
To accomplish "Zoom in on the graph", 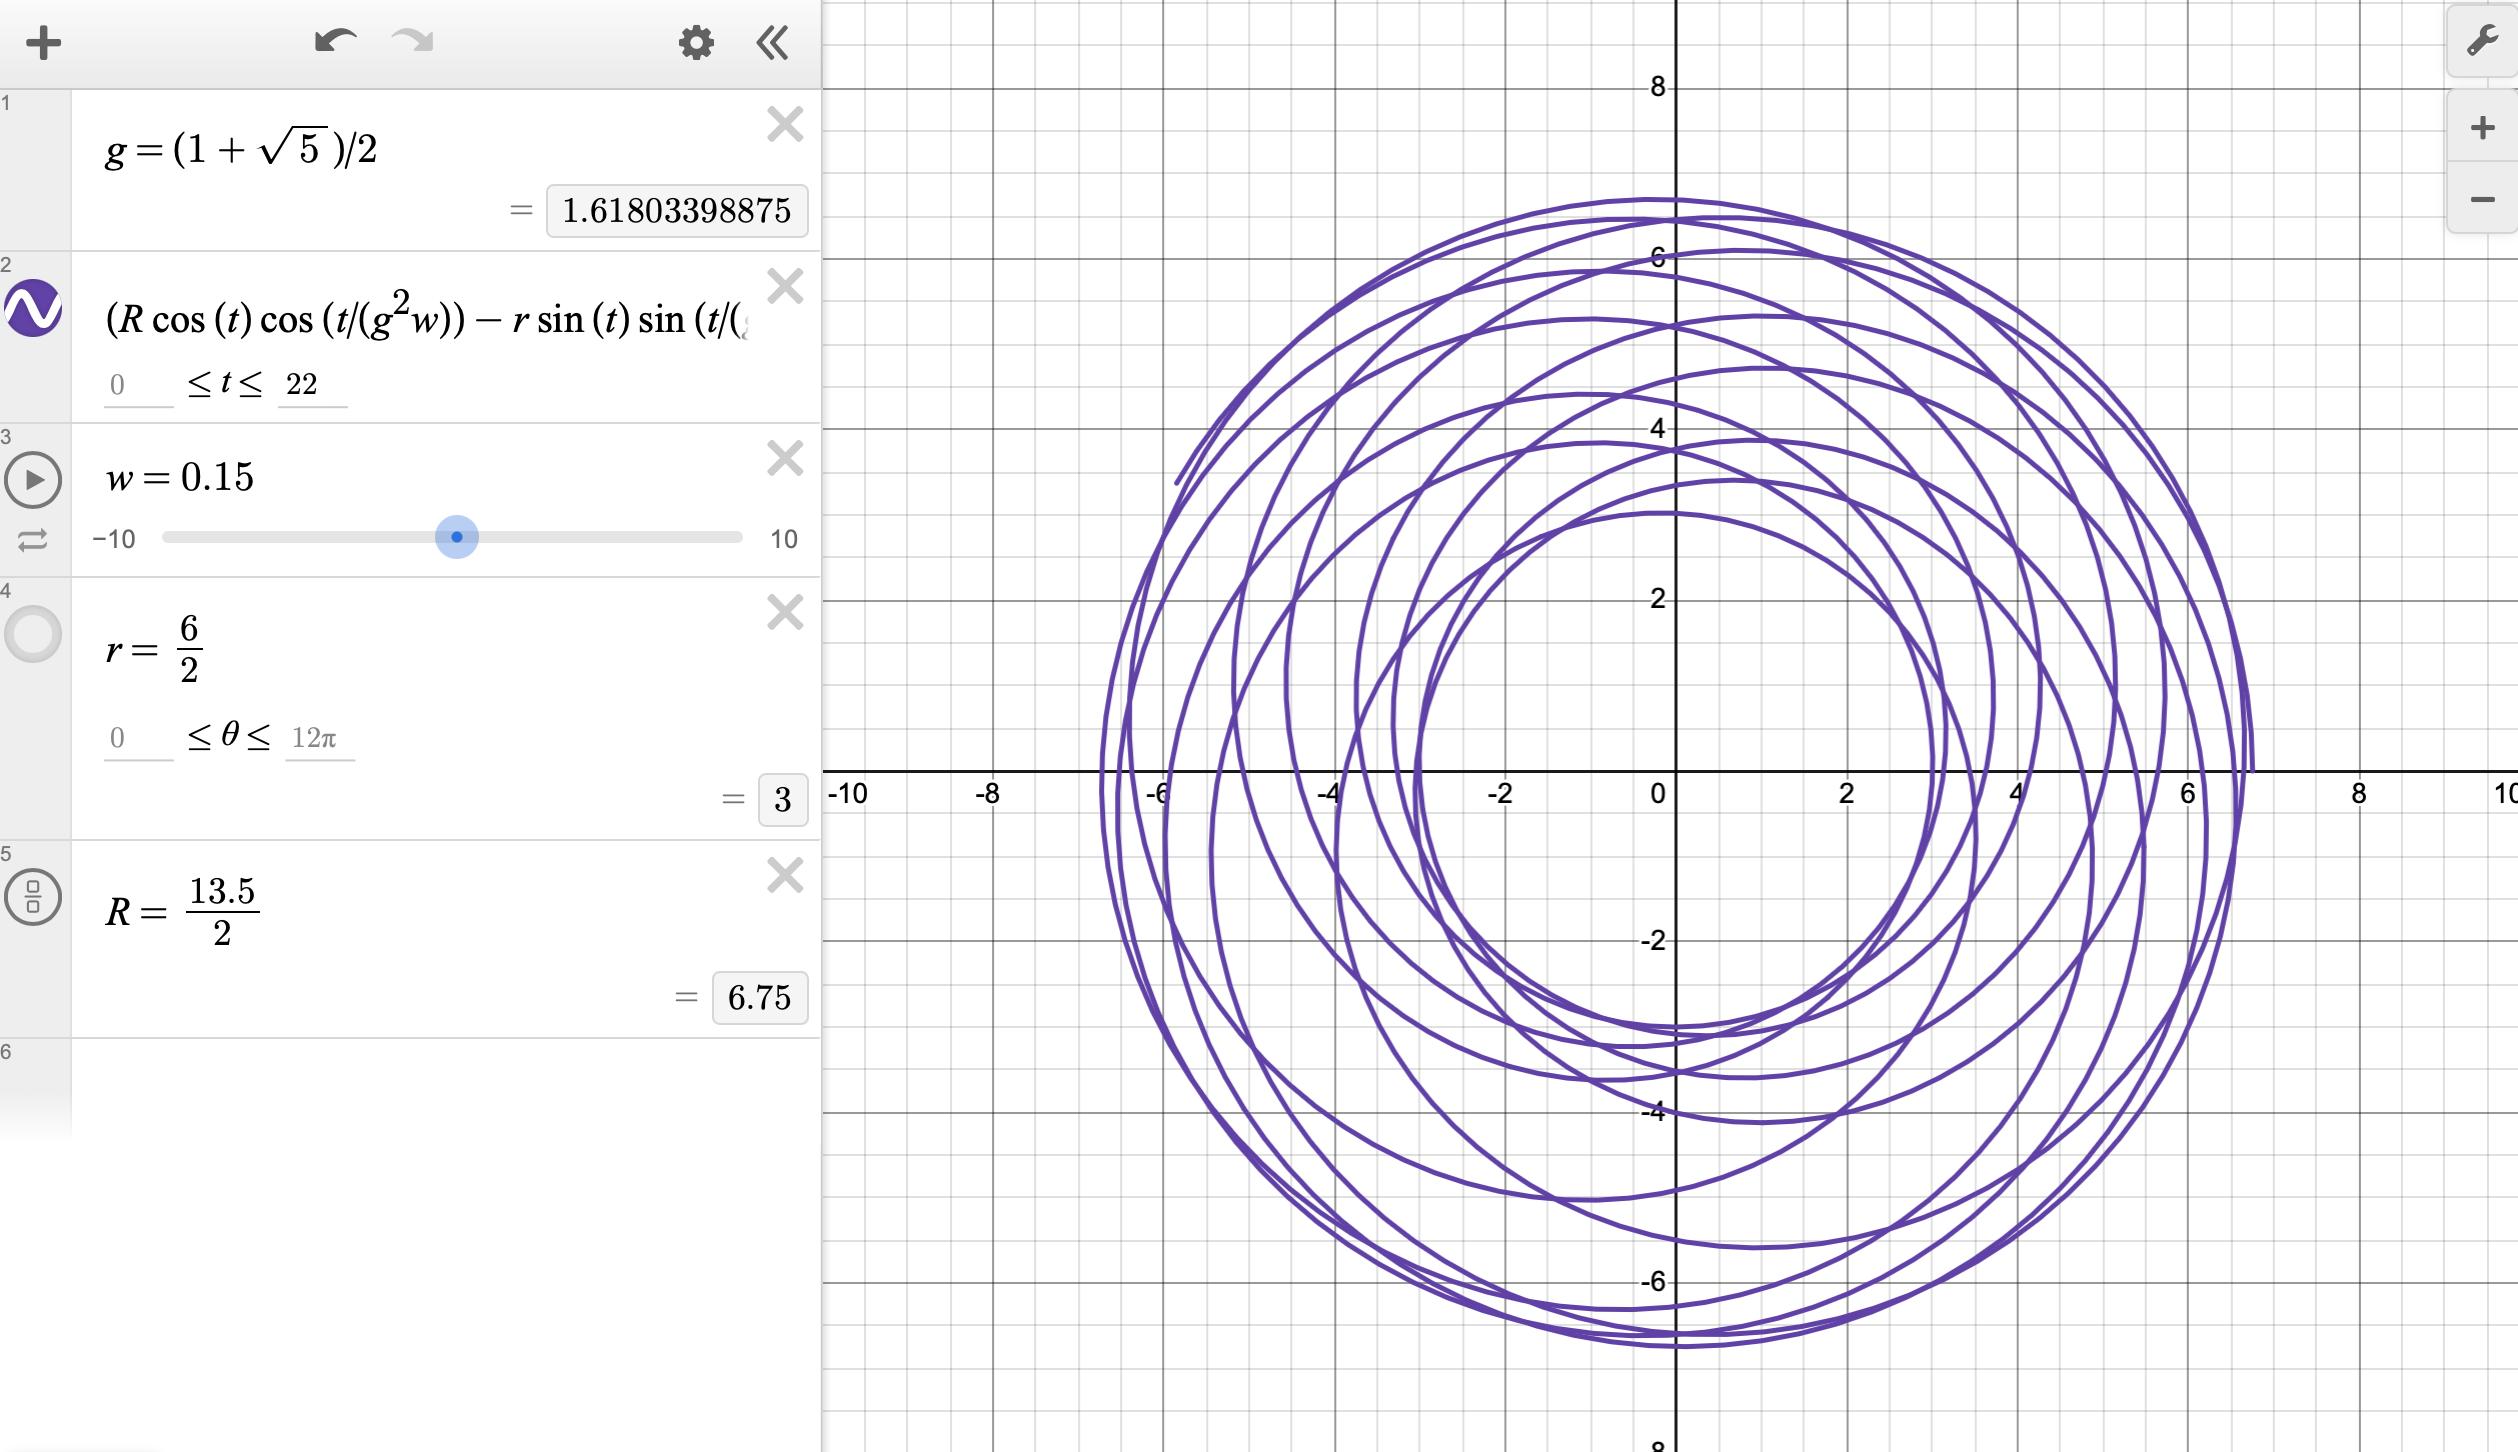I will pyautogui.click(x=2482, y=128).
